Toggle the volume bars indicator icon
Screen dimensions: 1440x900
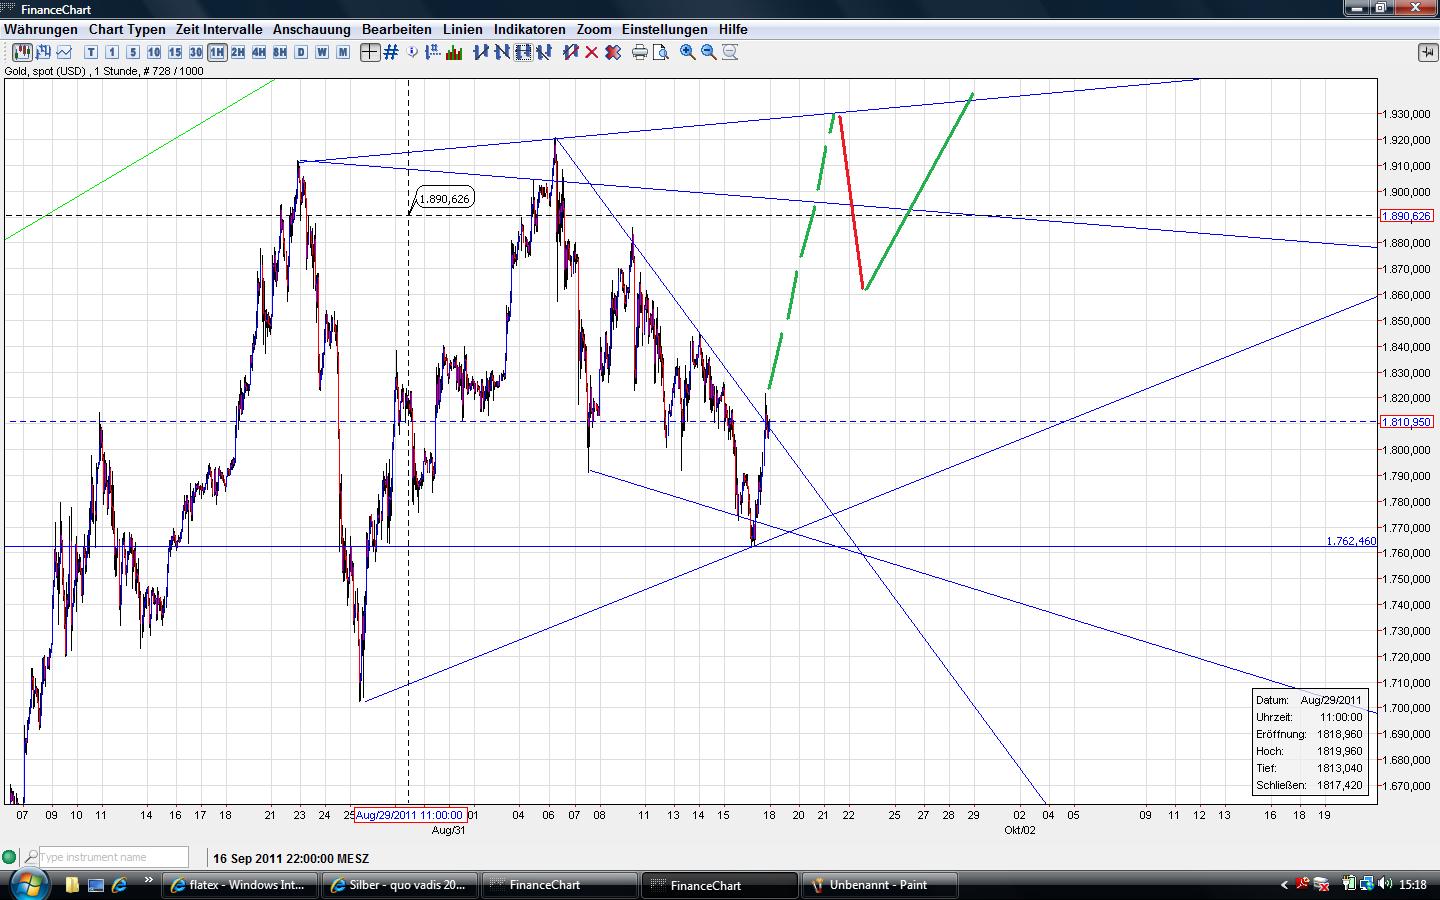pos(454,52)
